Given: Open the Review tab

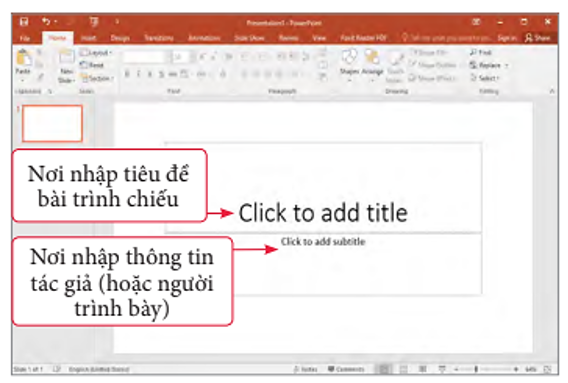Looking at the screenshot, I should point(289,38).
